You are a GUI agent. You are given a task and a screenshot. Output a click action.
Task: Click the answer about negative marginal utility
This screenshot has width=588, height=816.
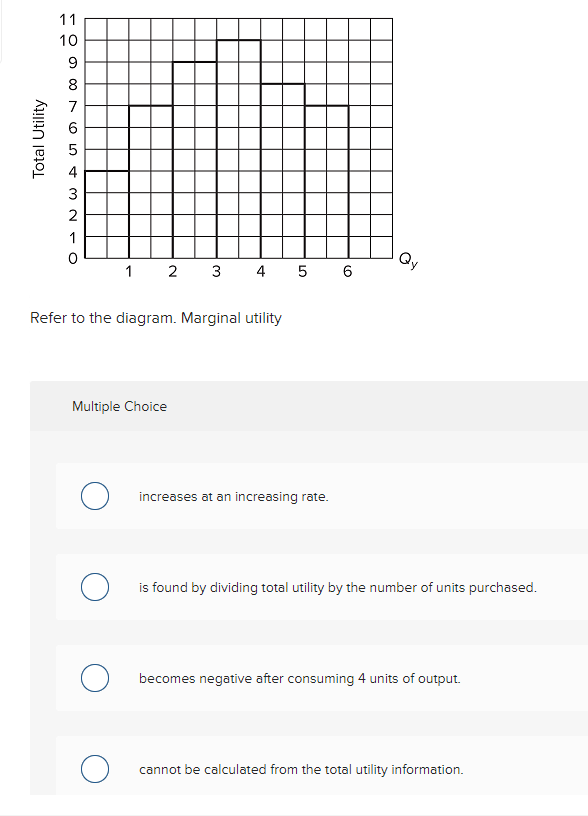click(299, 678)
